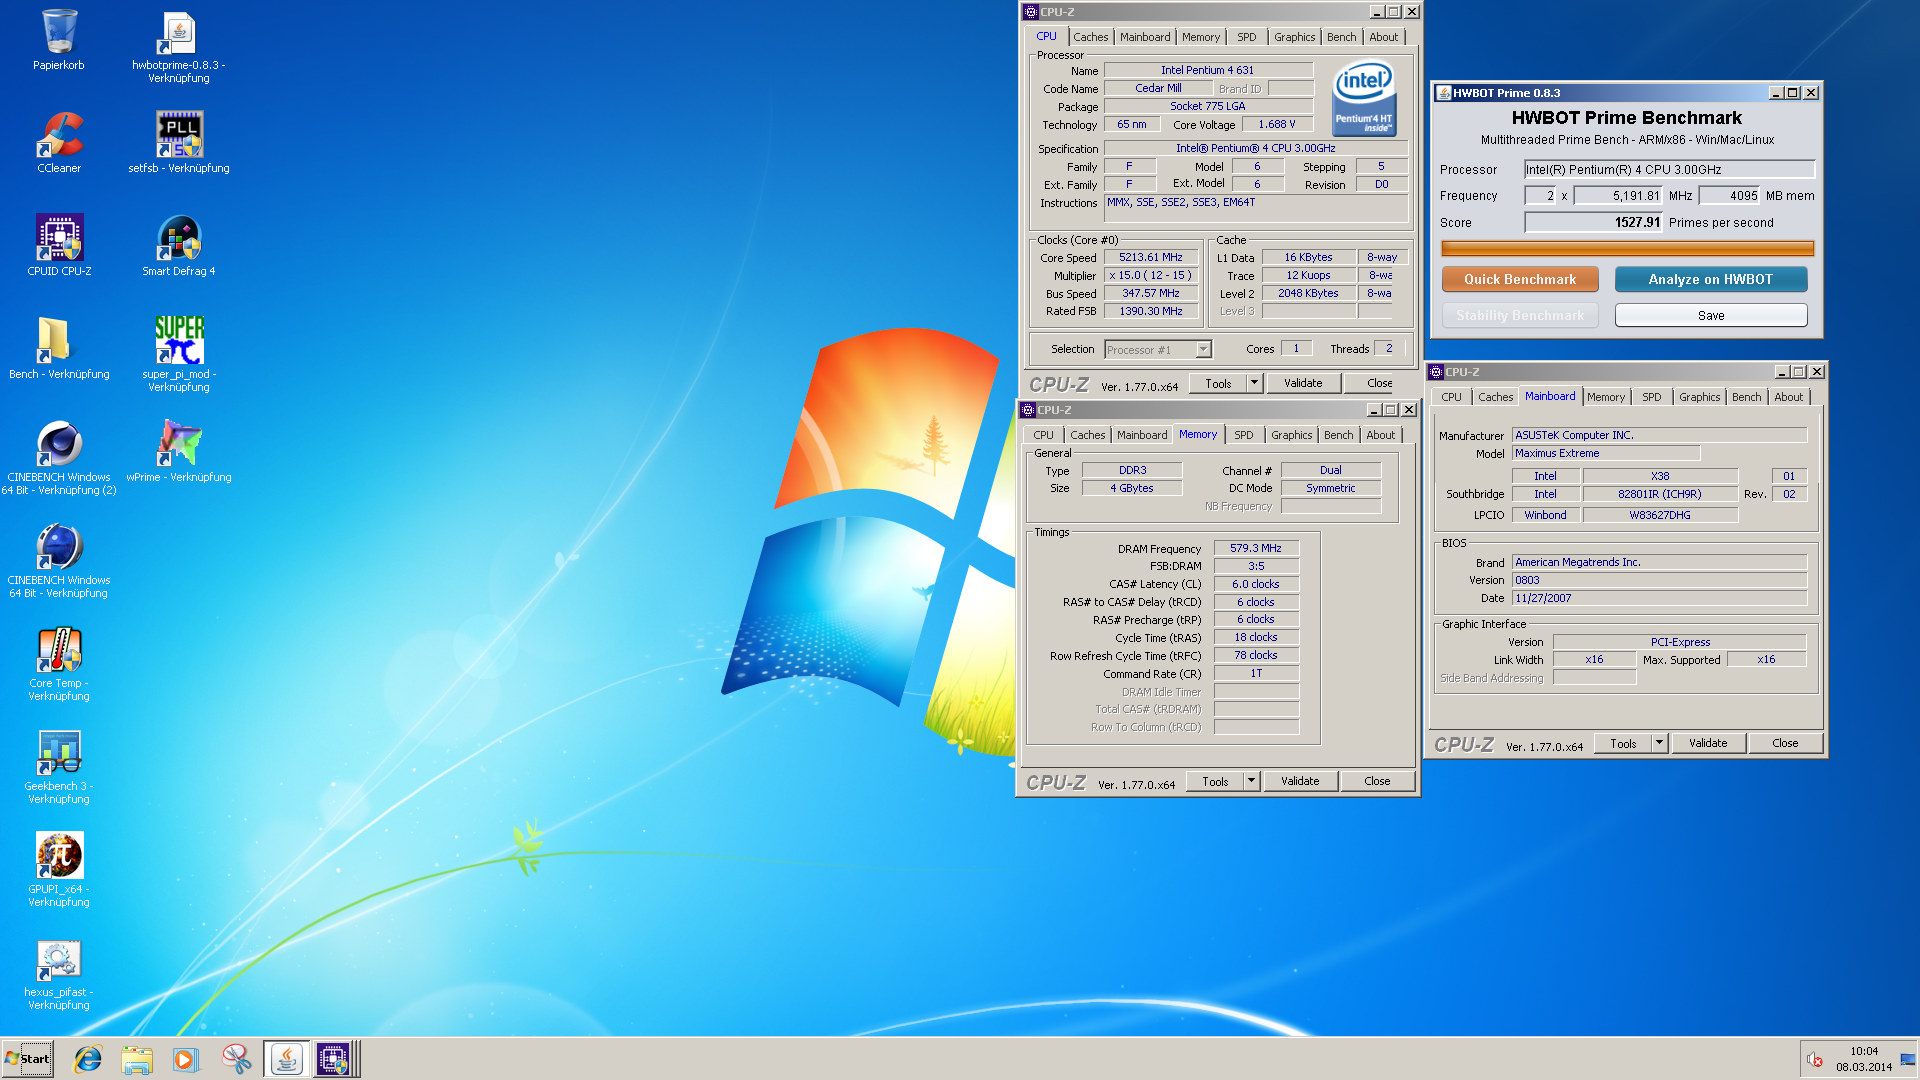The width and height of the screenshot is (1920, 1080).
Task: Open CINEBENCH Windows 64 Bit shortcut (2)
Action: (59, 458)
